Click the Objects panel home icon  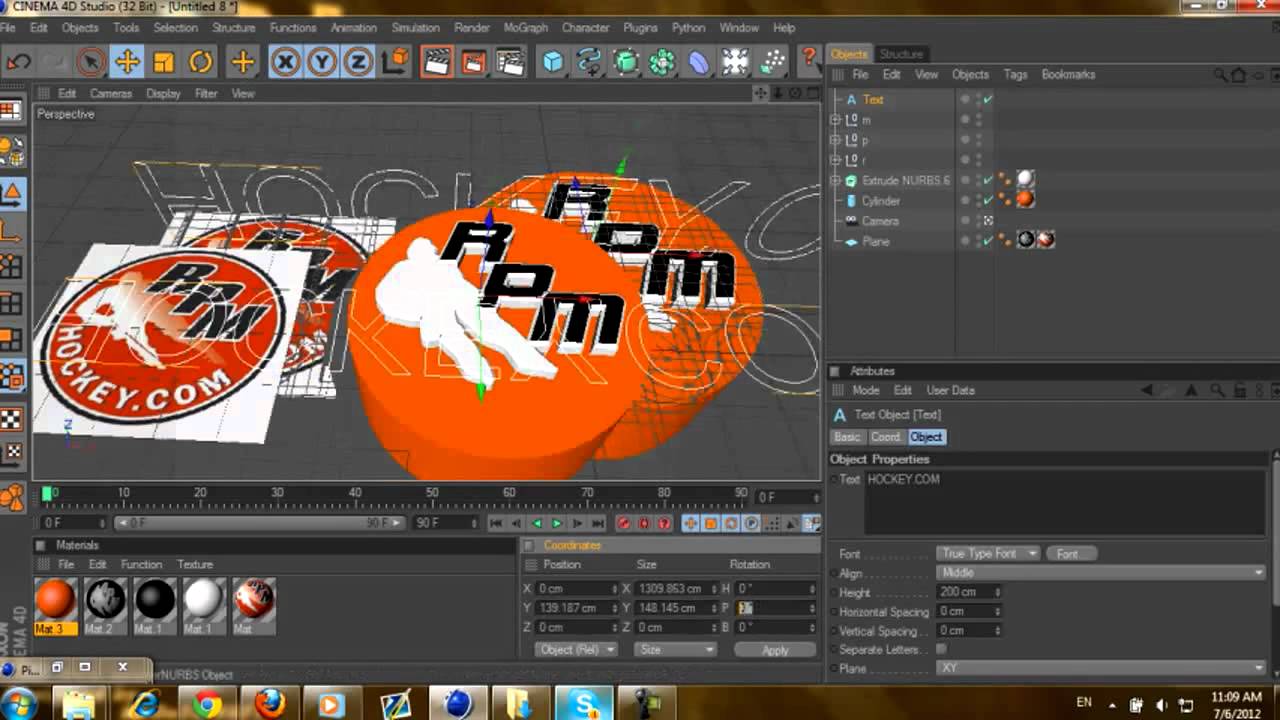tap(1238, 75)
